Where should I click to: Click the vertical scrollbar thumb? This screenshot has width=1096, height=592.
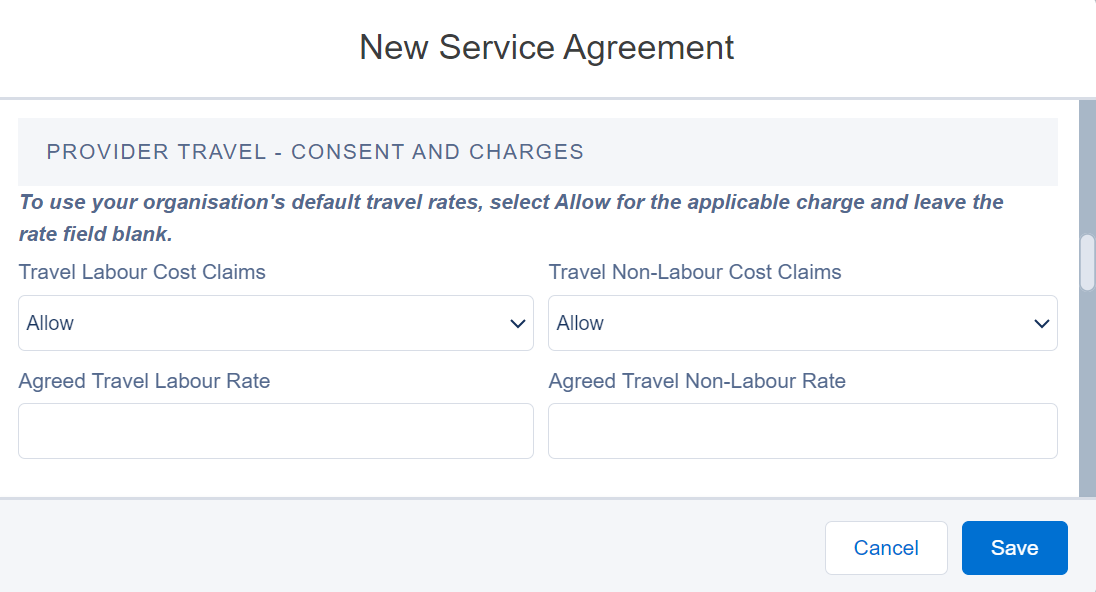(x=1088, y=262)
